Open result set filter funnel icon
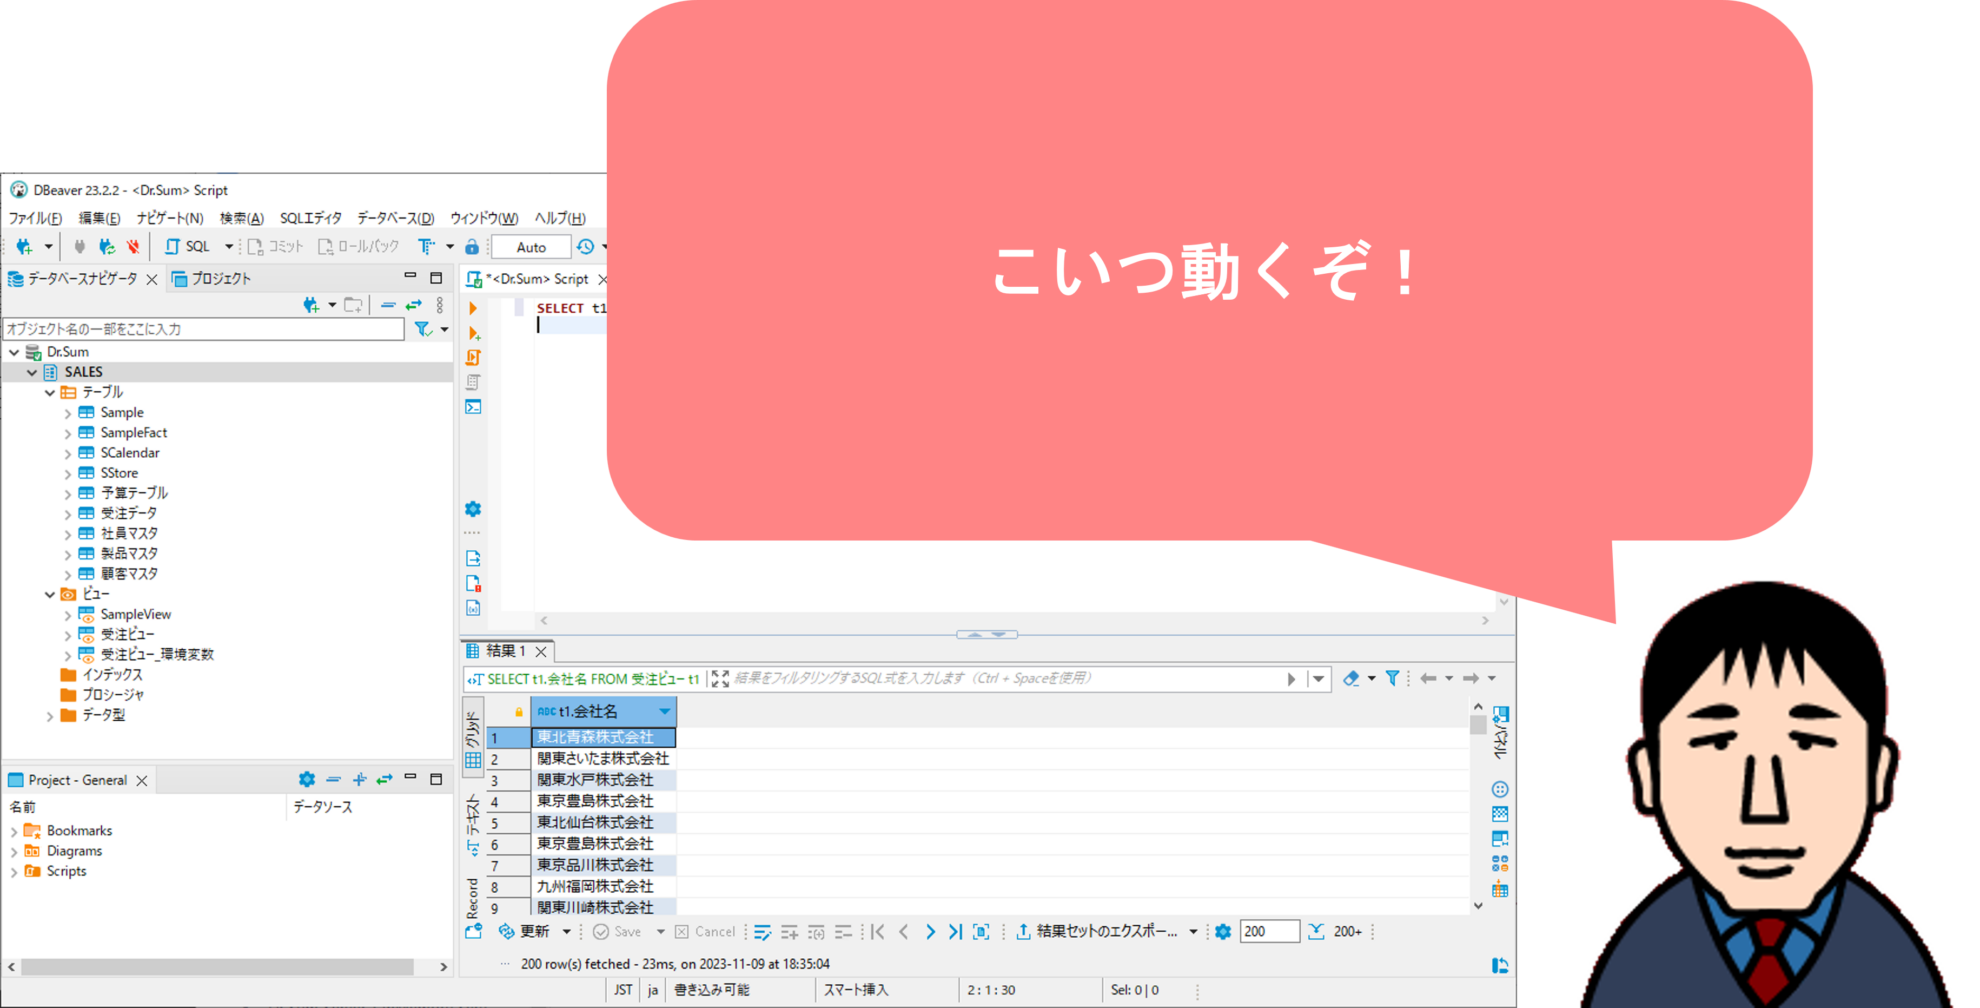The image size is (1980, 1008). point(1390,678)
